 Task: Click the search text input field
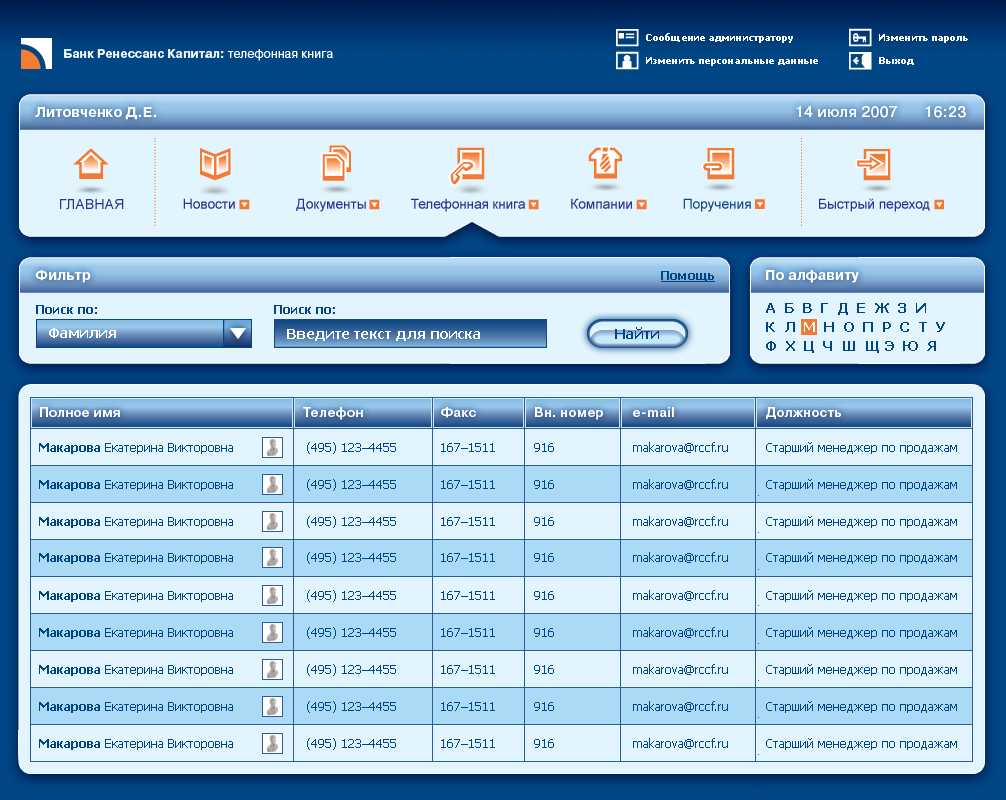tap(410, 334)
